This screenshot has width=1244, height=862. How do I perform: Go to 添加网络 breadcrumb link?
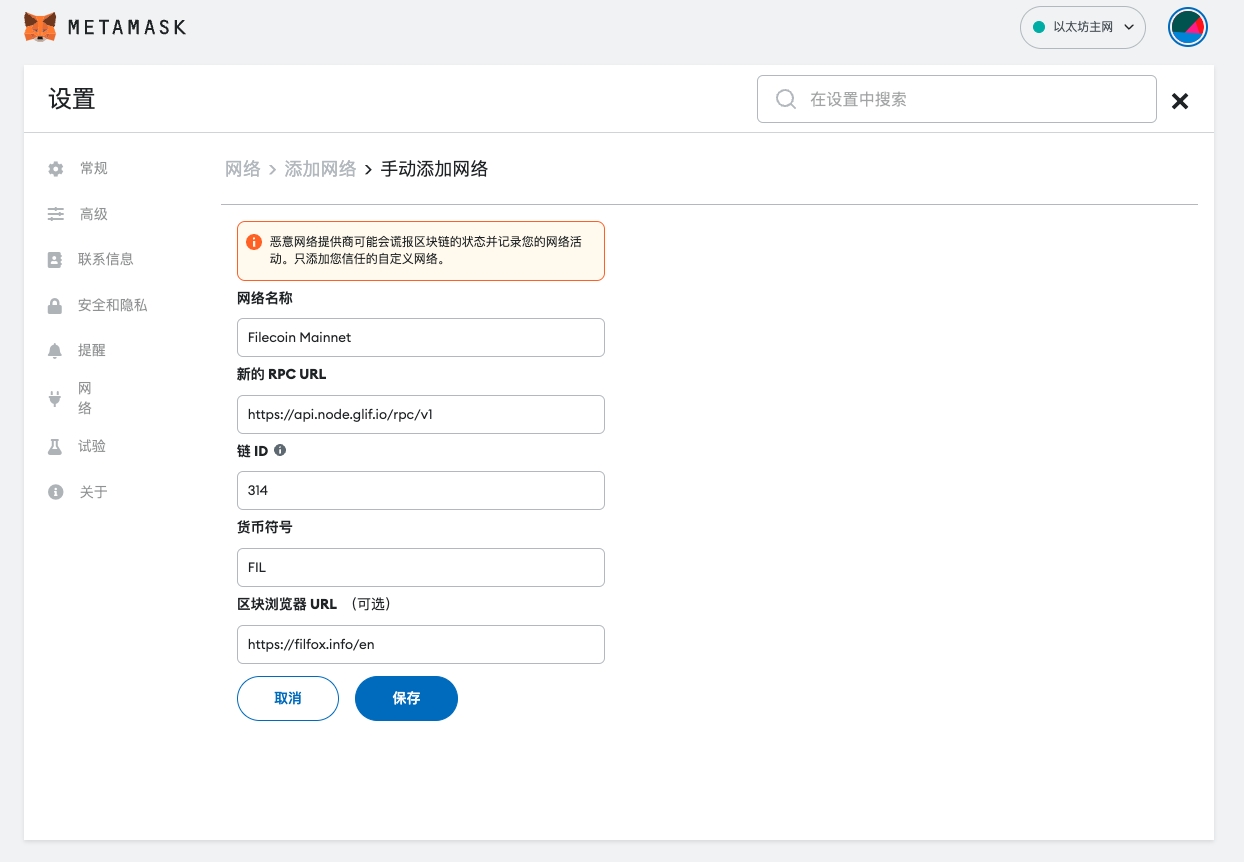[320, 169]
